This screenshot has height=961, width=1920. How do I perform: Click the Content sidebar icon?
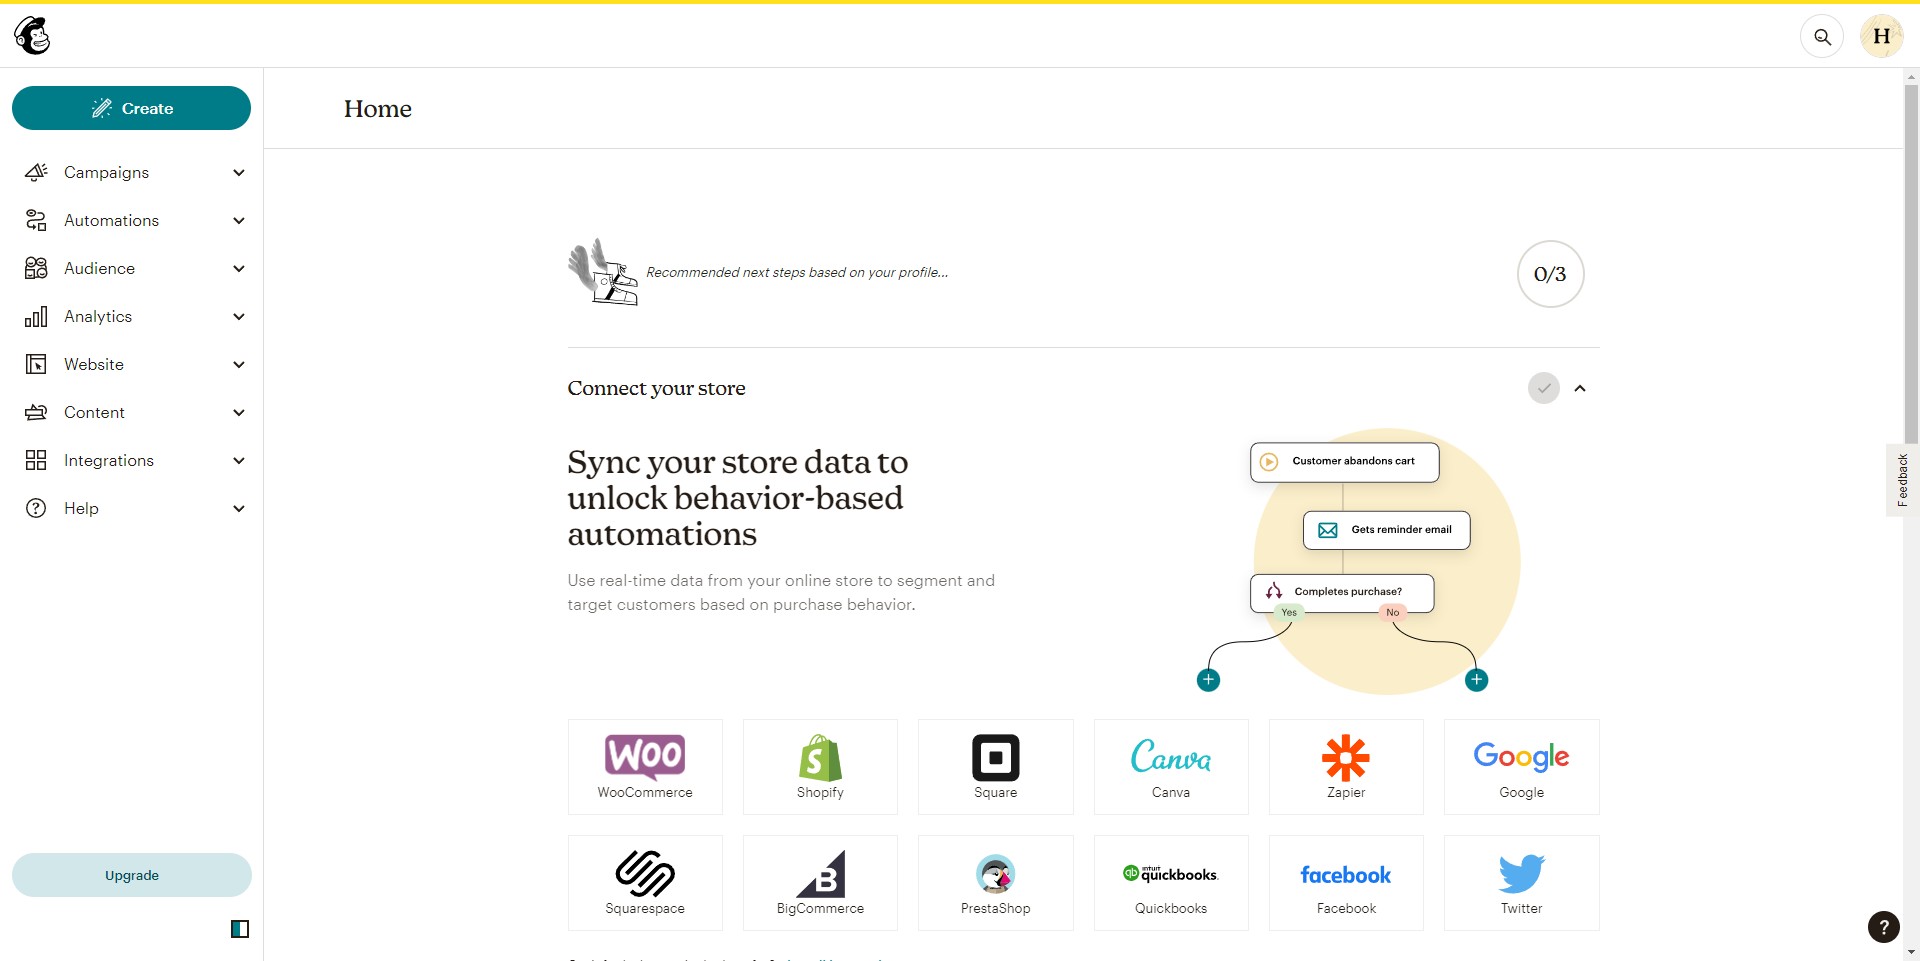click(36, 412)
